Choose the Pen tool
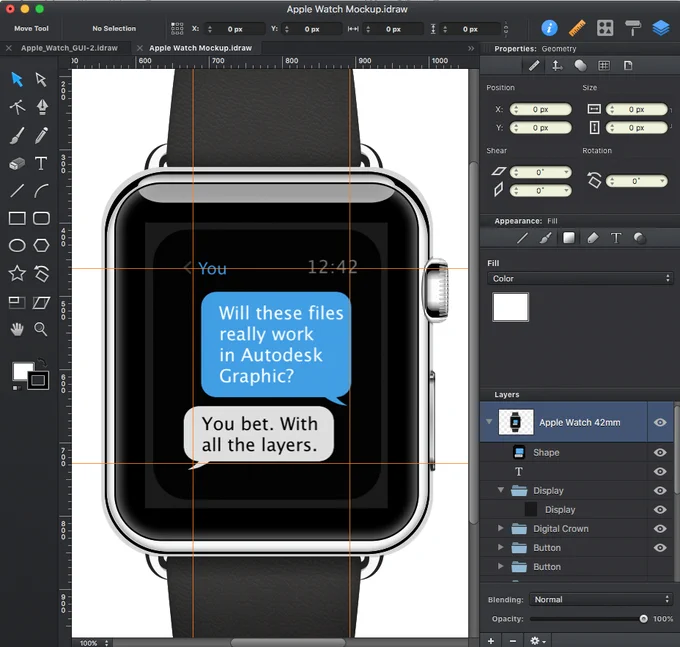Image resolution: width=680 pixels, height=647 pixels. pyautogui.click(x=42, y=107)
